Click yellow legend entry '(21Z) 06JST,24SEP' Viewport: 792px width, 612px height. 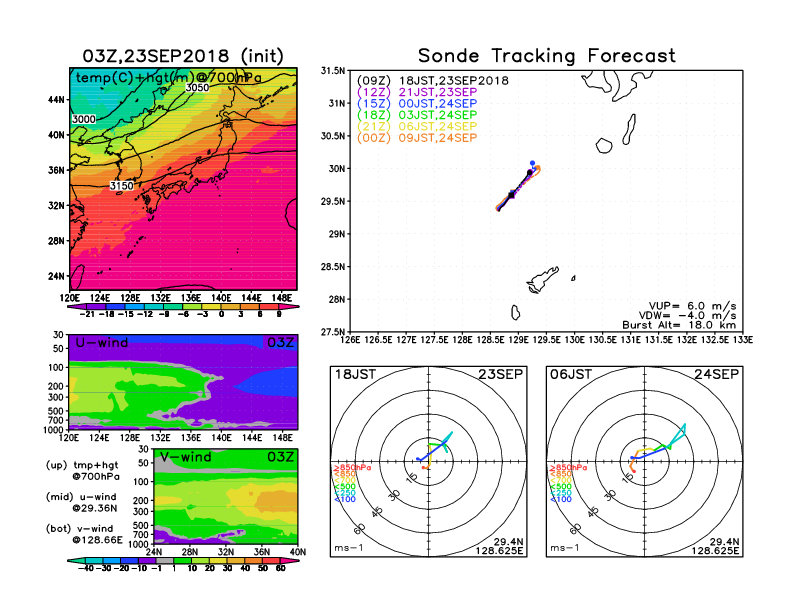coord(417,126)
